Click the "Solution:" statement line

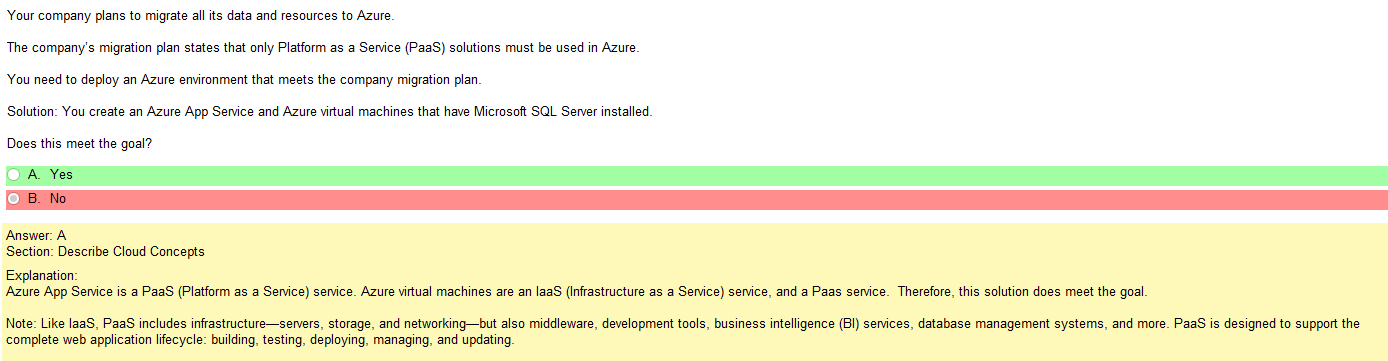click(x=329, y=112)
